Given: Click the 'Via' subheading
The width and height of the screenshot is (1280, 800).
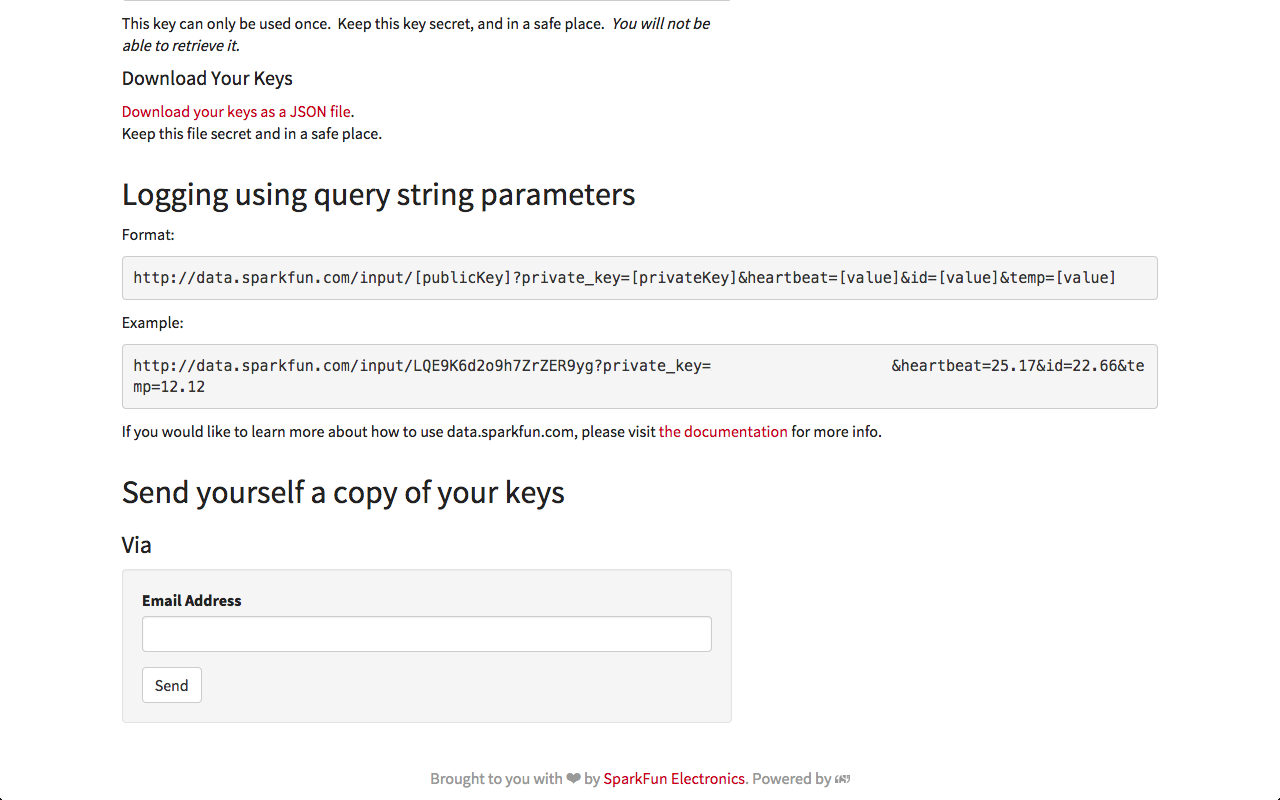Looking at the screenshot, I should point(137,545).
